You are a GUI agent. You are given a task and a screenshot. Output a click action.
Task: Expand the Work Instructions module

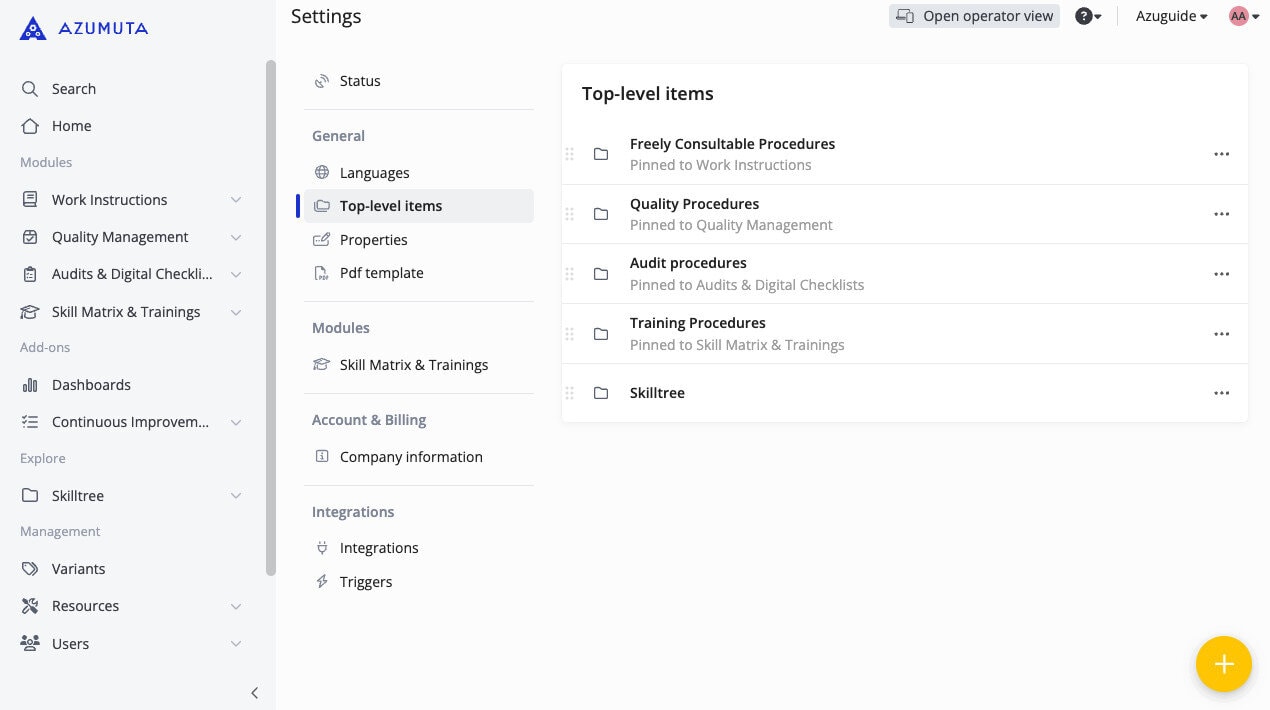(236, 200)
